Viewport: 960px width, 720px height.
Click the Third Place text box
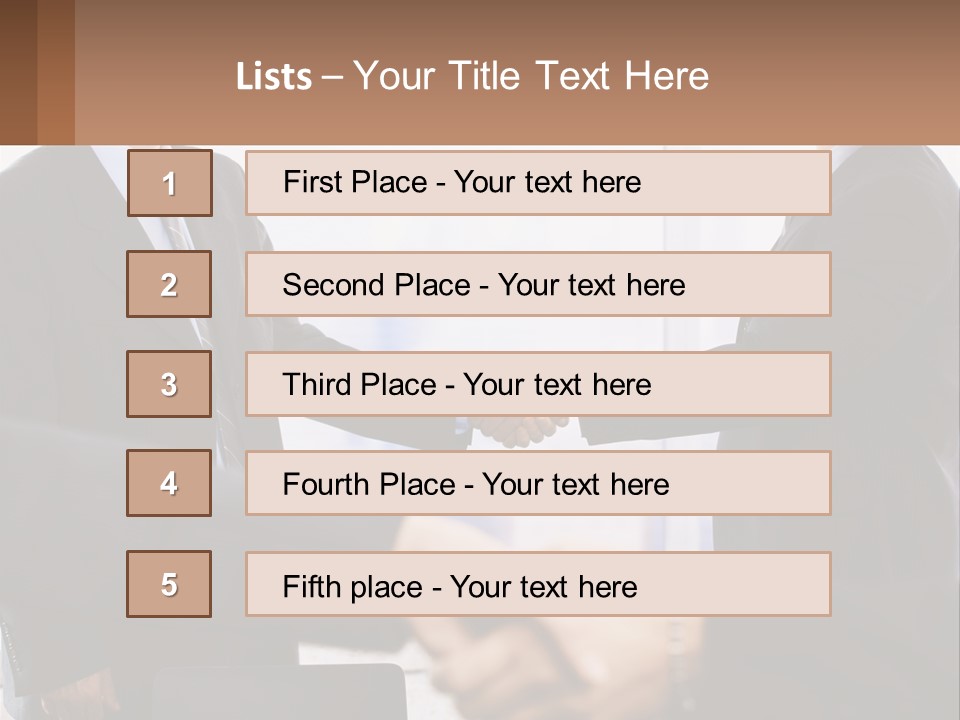(538, 384)
